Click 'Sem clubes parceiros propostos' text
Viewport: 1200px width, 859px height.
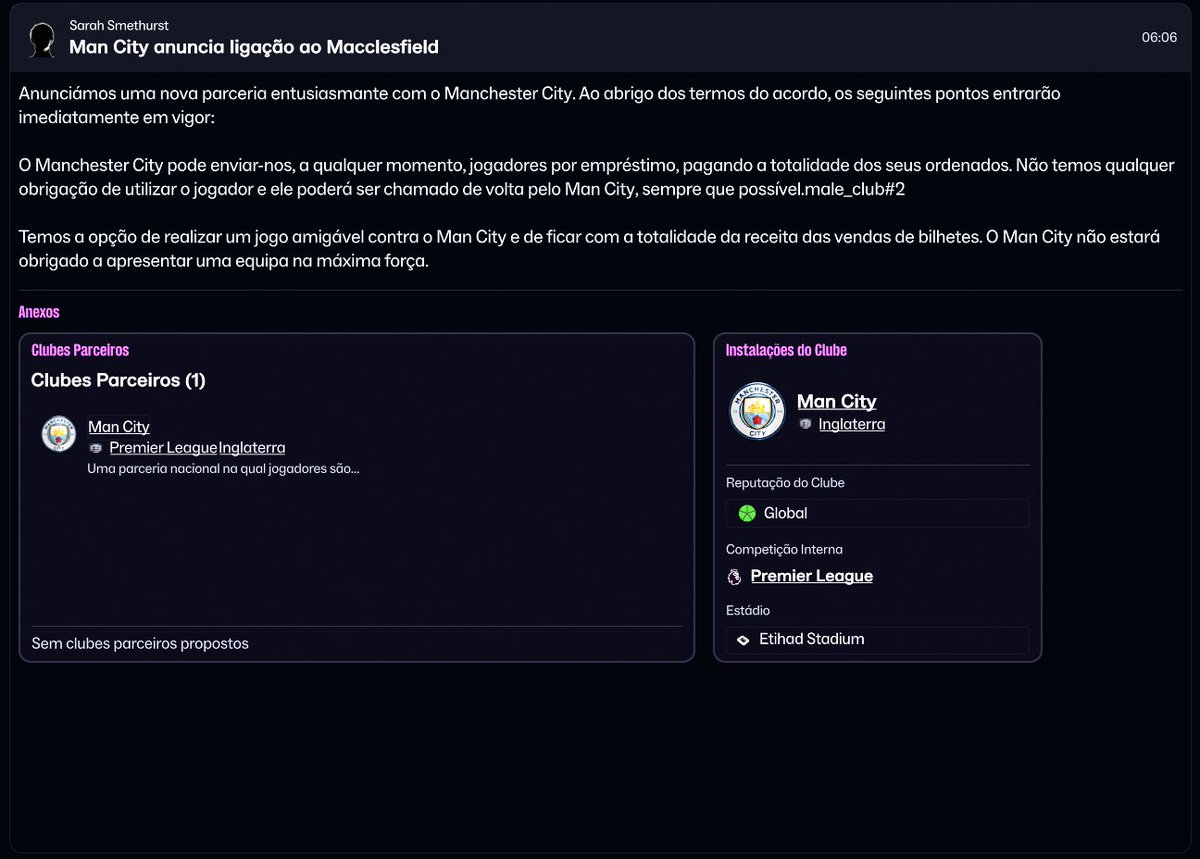(x=140, y=644)
